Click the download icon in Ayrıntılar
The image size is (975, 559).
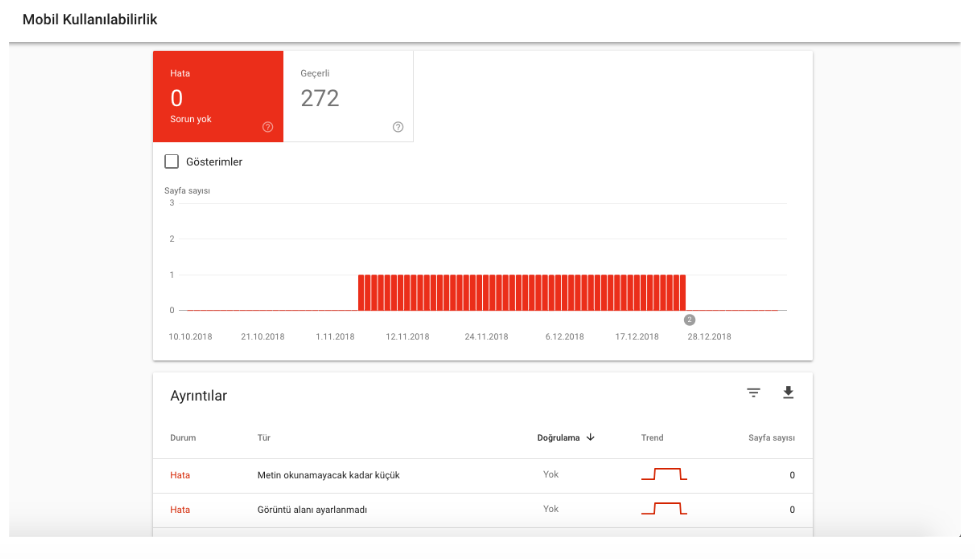pyautogui.click(x=788, y=392)
